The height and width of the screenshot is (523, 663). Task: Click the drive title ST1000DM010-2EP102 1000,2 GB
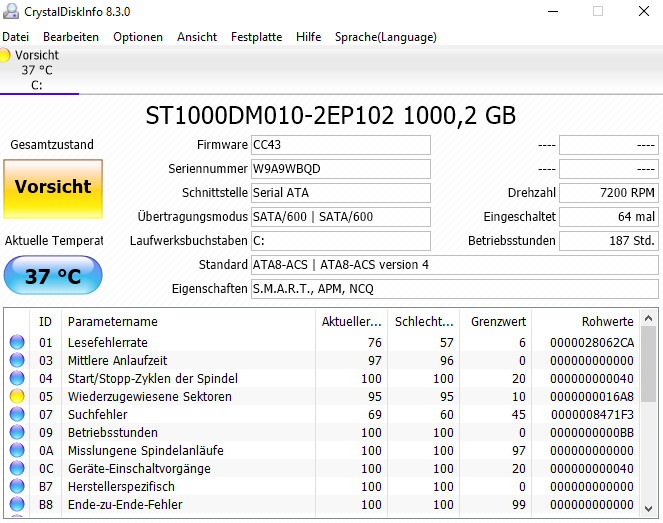click(x=331, y=115)
